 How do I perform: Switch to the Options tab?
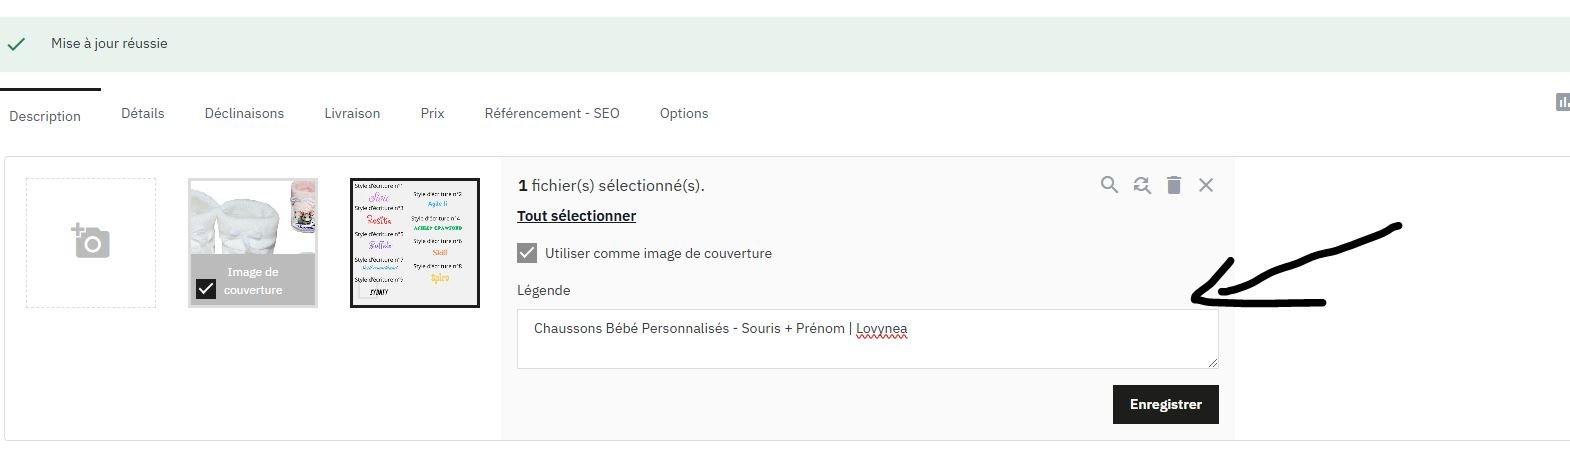[684, 113]
